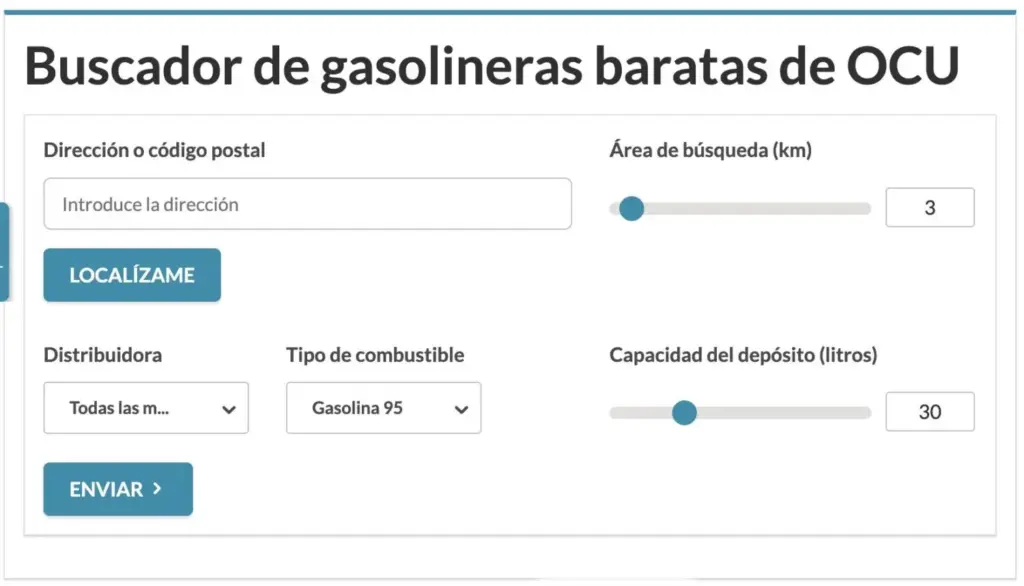Click the "Área de búsqueda (km)" label
The width and height of the screenshot is (1024, 586).
point(710,151)
